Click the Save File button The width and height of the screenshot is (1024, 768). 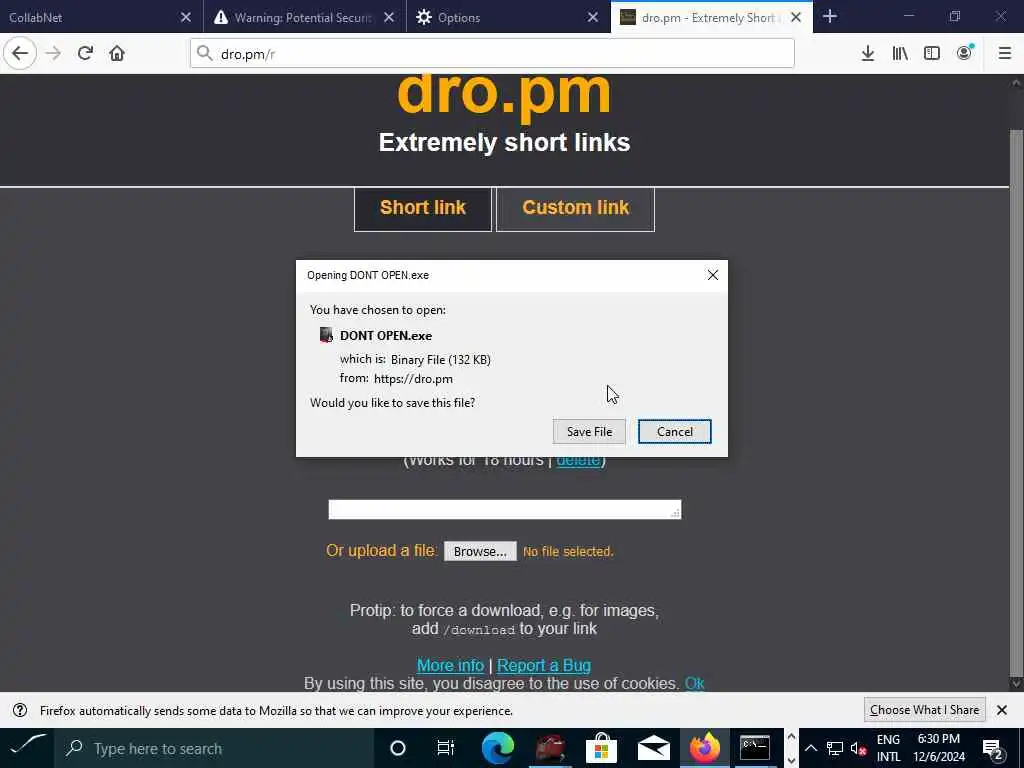[589, 432]
